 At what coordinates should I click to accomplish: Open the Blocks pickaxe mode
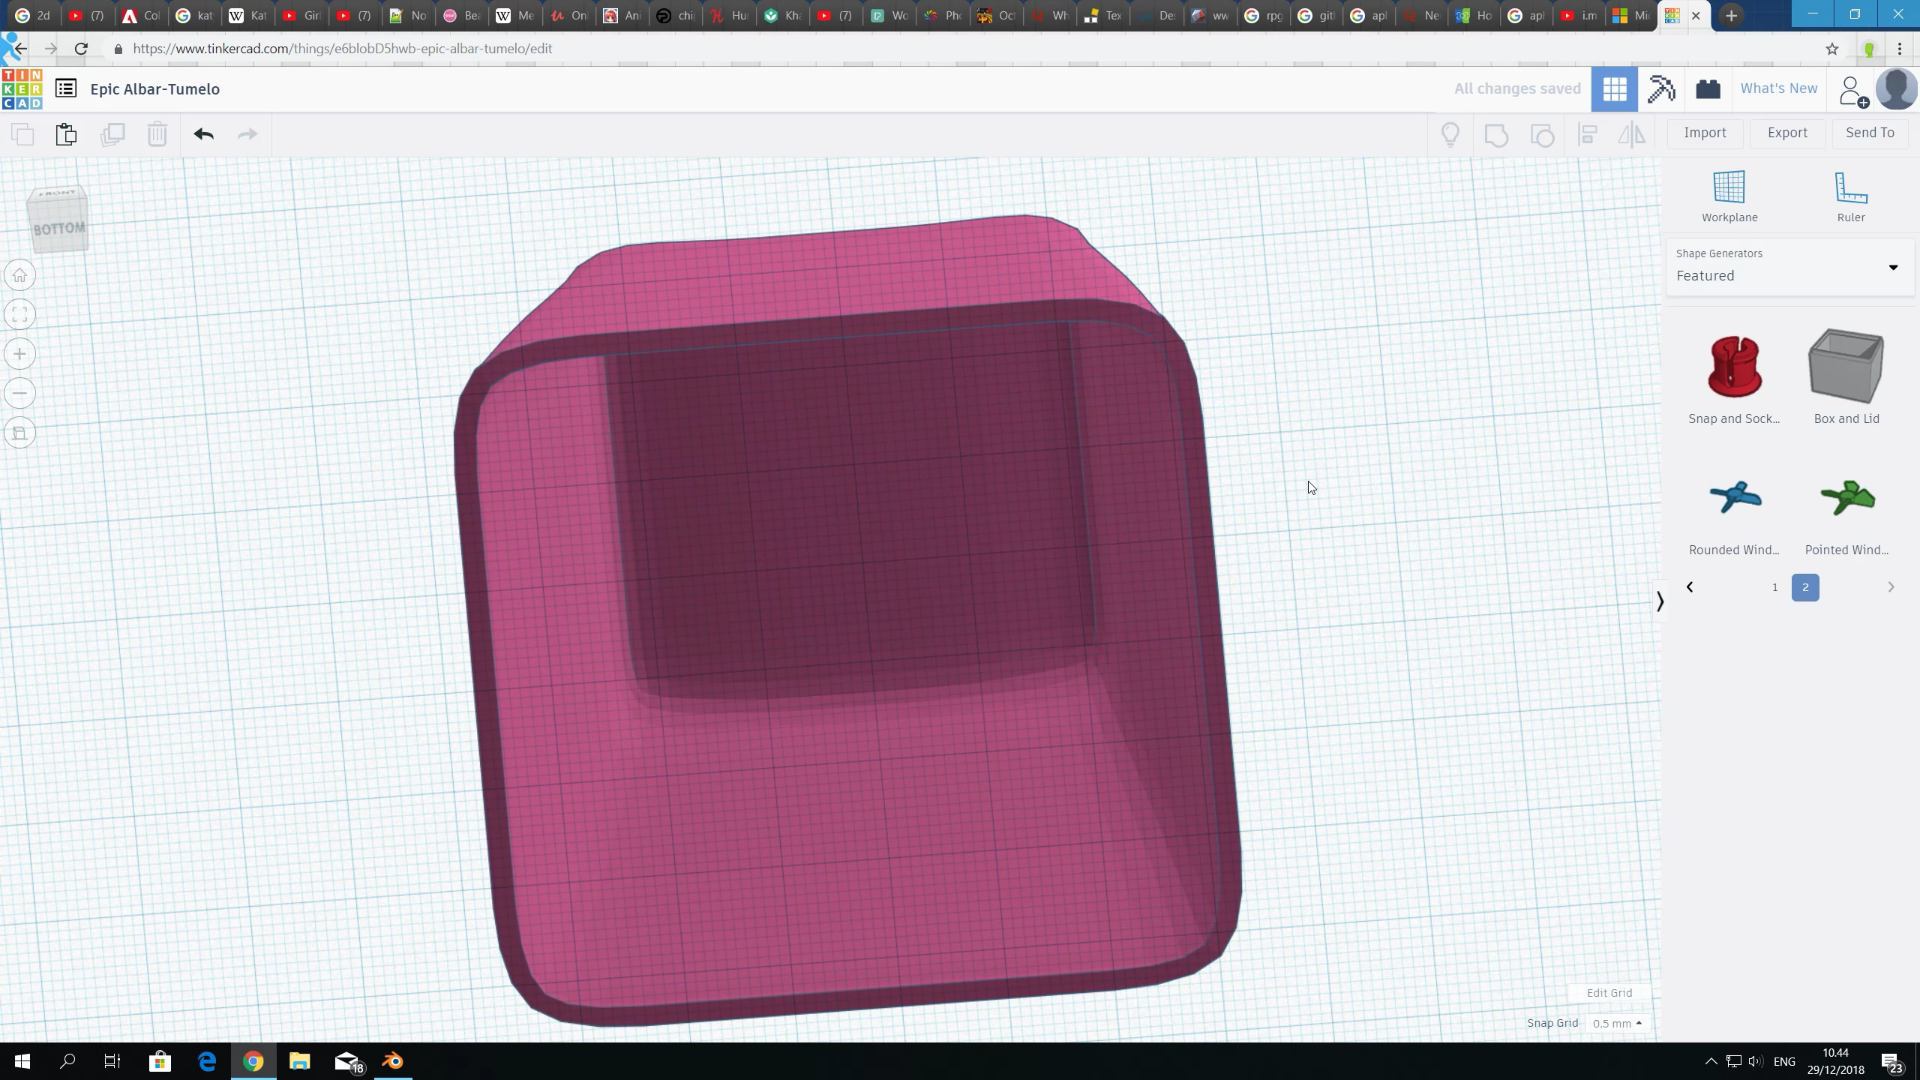click(1661, 89)
